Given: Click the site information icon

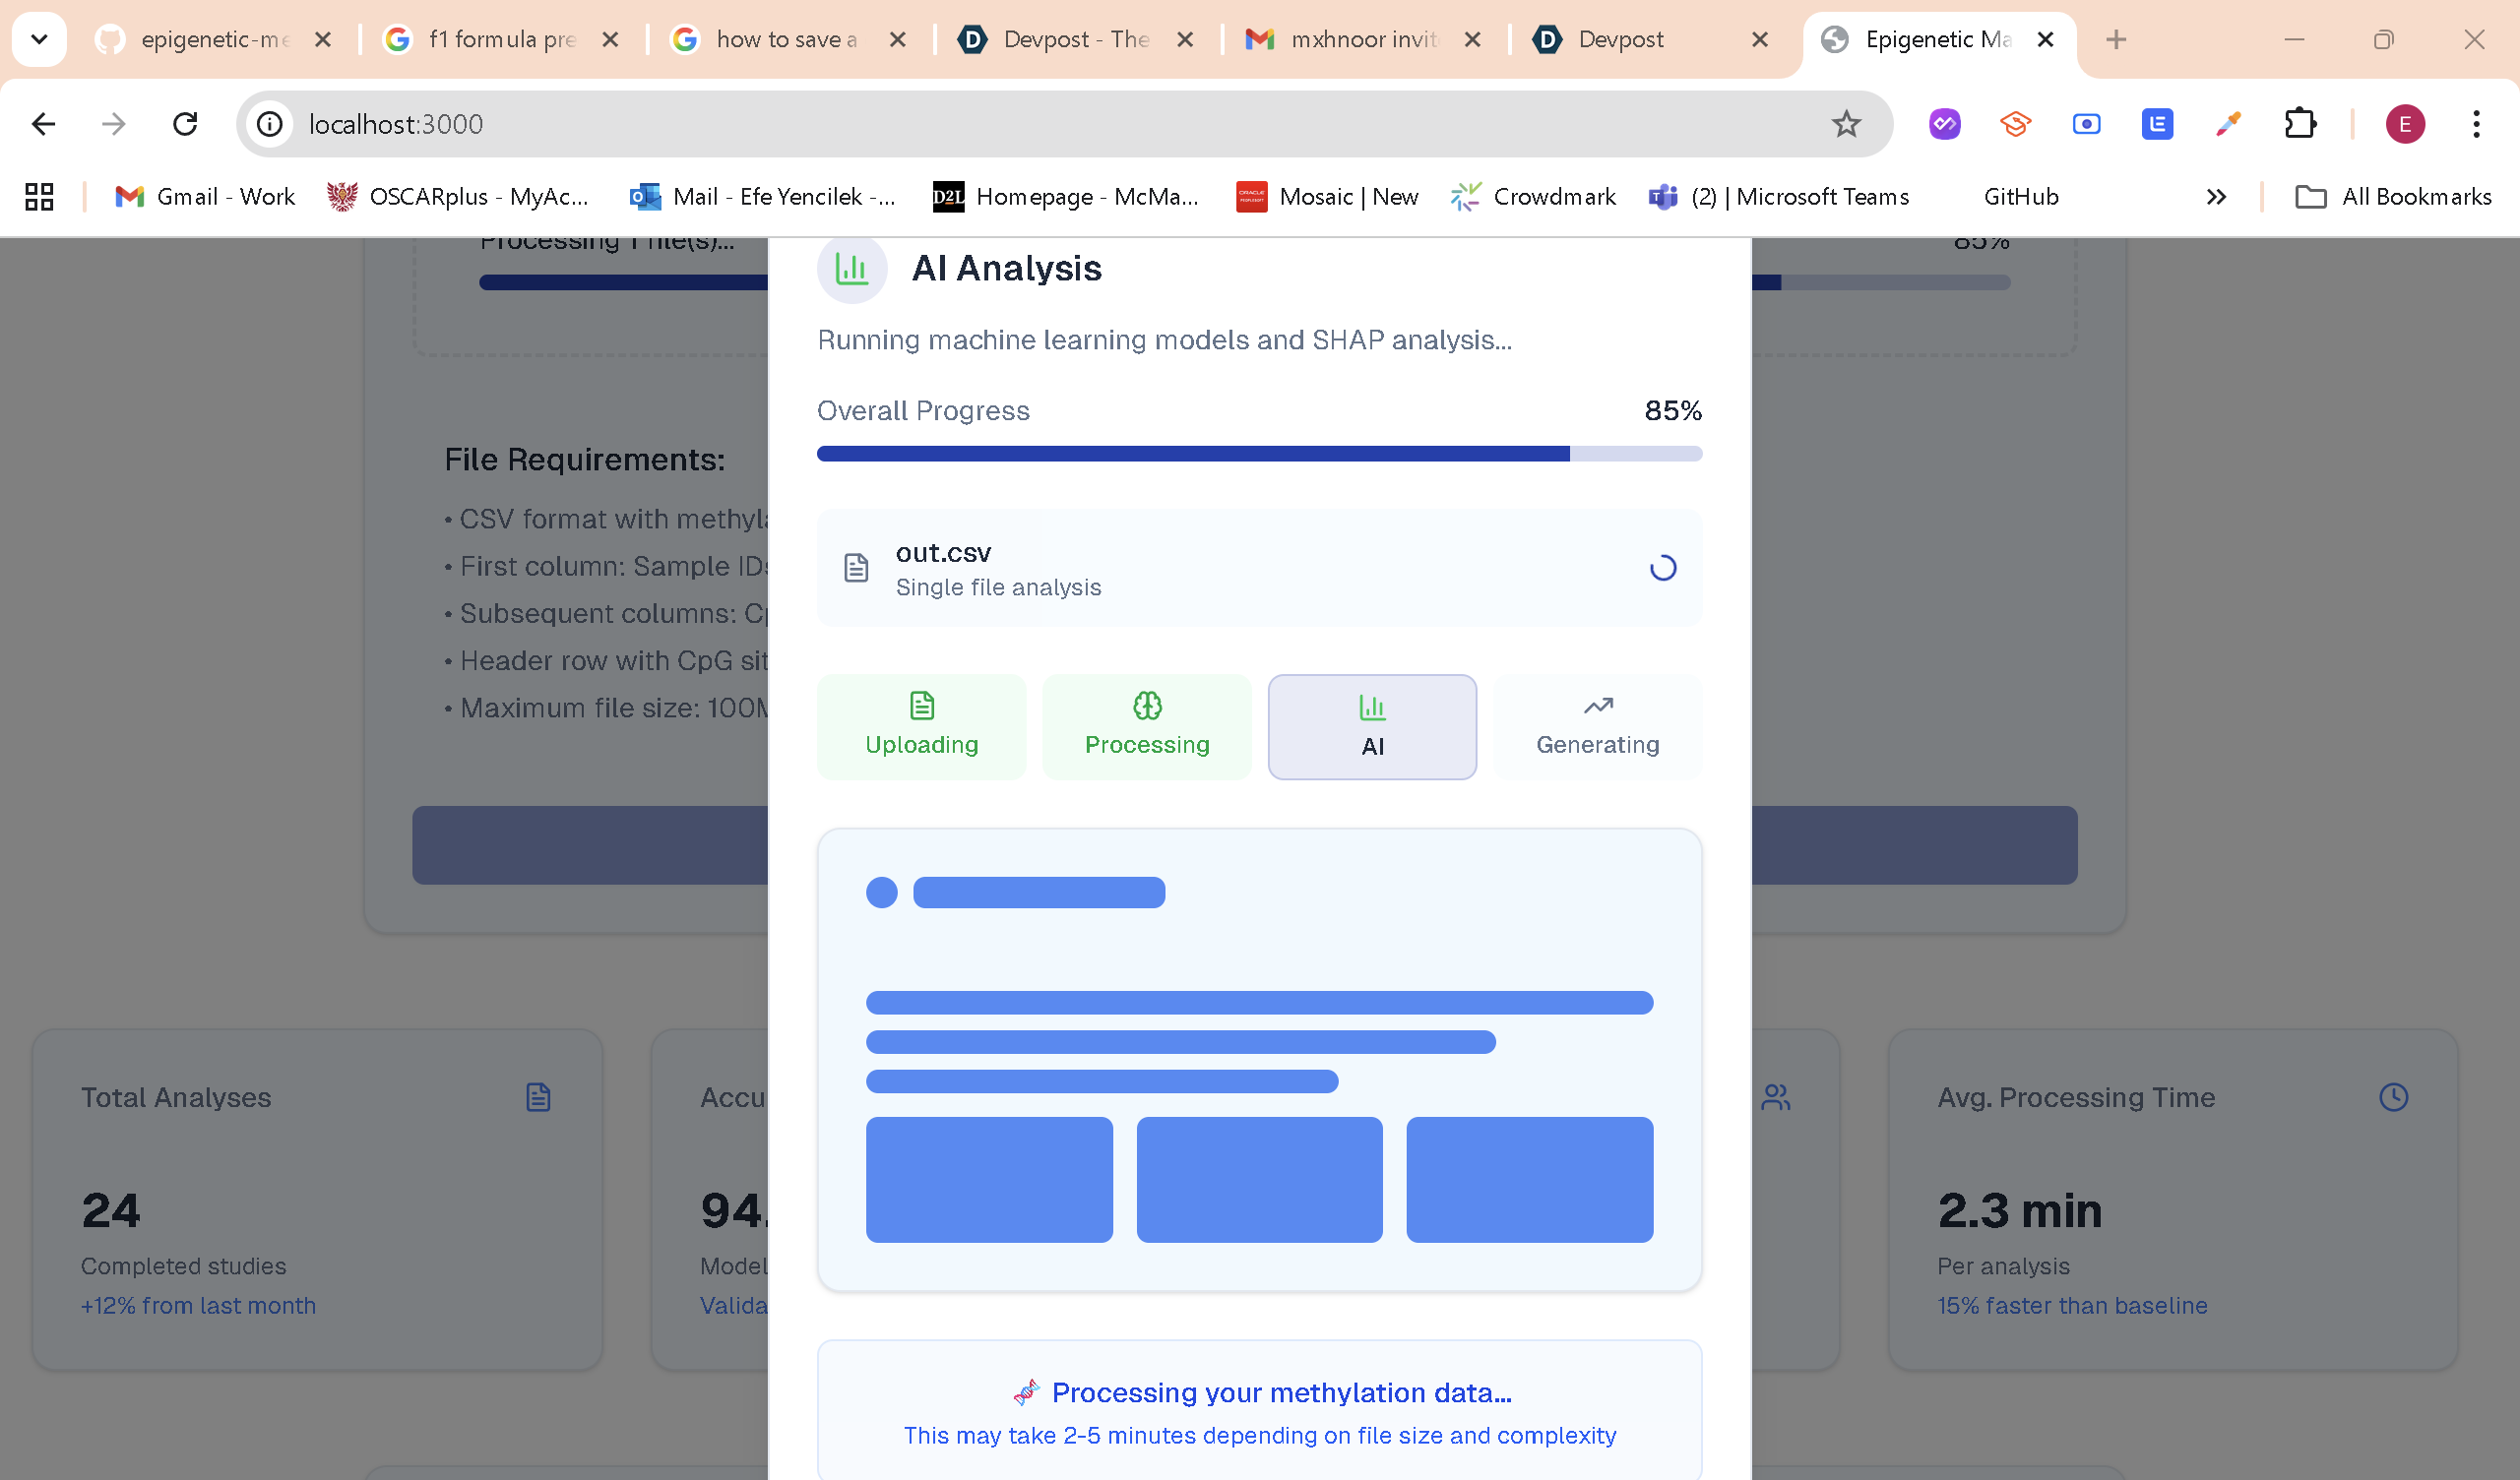Looking at the screenshot, I should pyautogui.click(x=269, y=124).
